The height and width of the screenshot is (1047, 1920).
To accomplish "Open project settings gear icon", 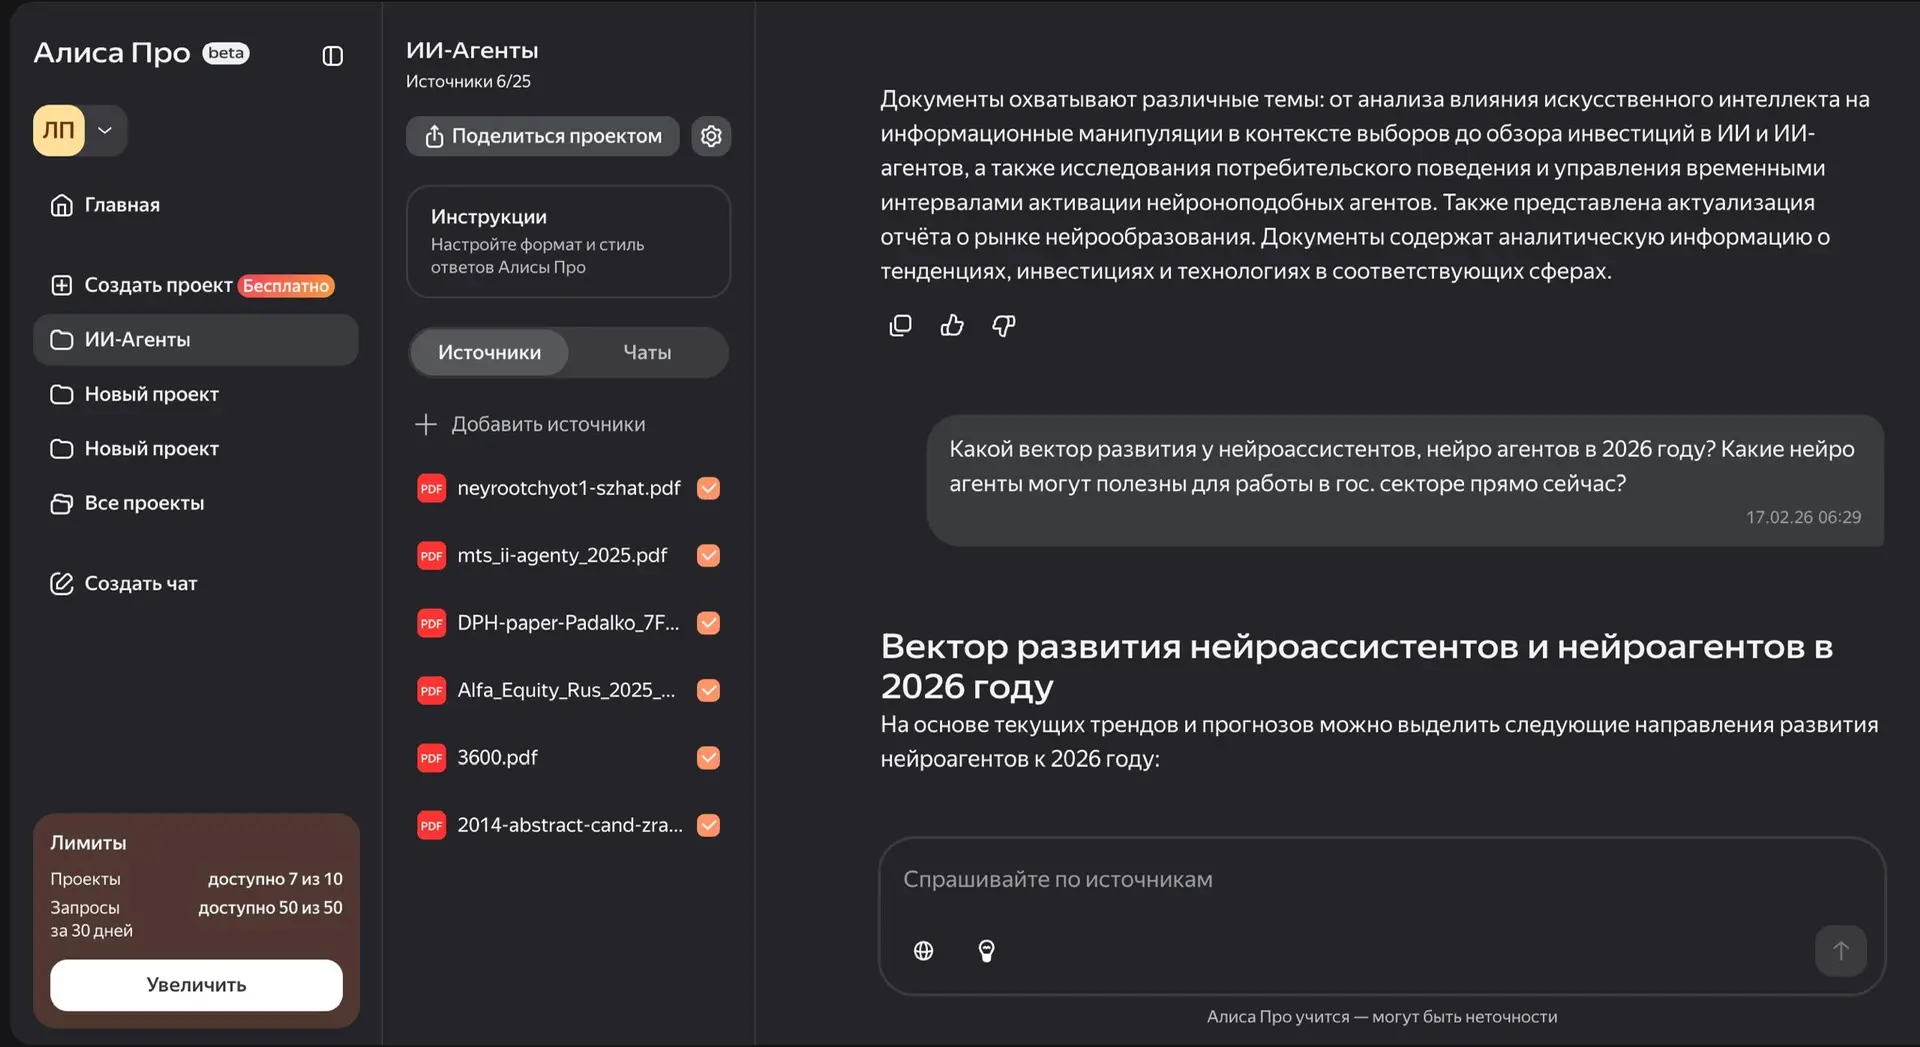I will [x=711, y=136].
